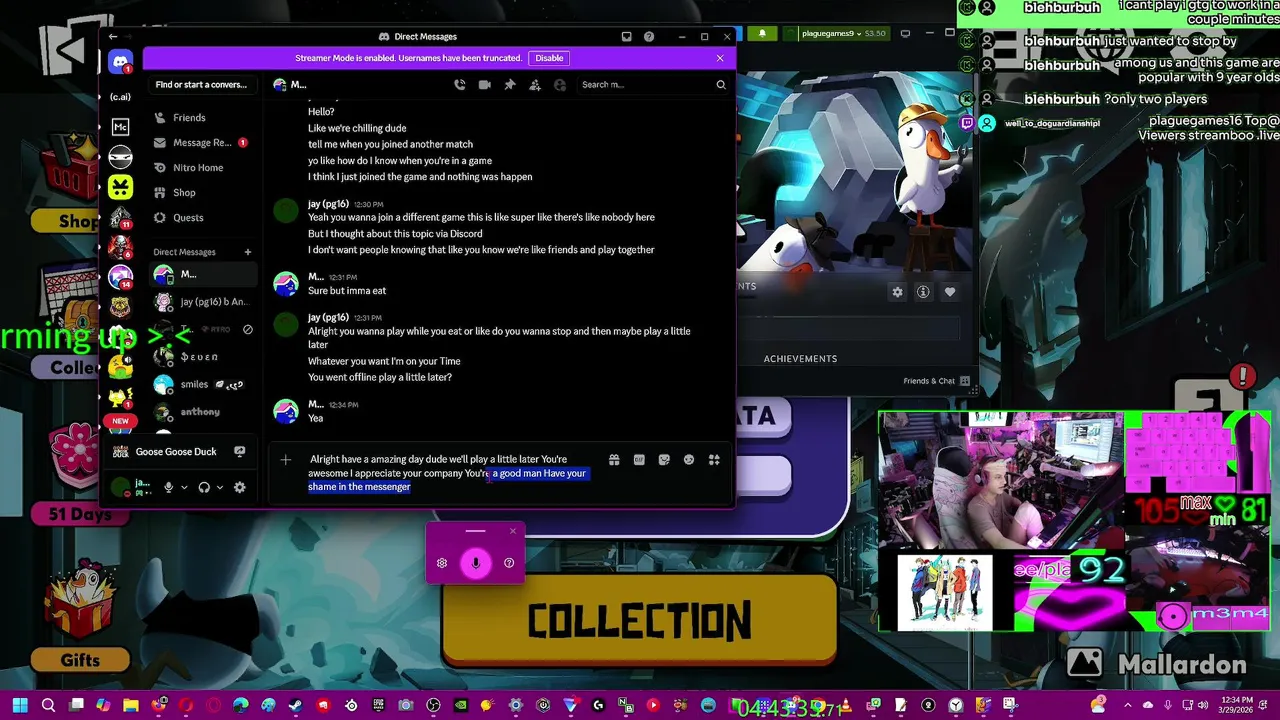This screenshot has width=1280, height=720.
Task: Click the COLLECTION button in the game
Action: (639, 620)
